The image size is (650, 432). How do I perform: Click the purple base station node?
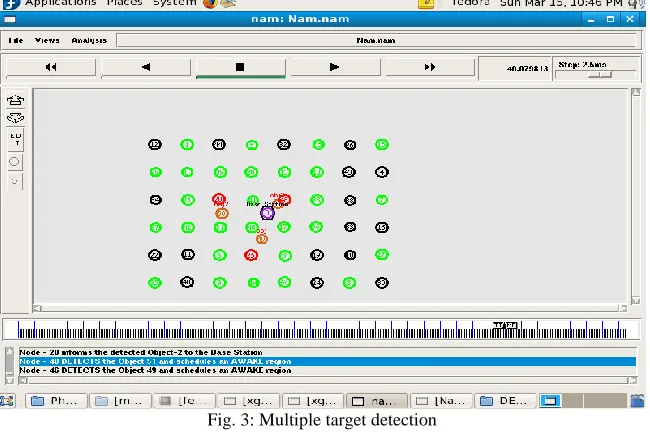267,213
